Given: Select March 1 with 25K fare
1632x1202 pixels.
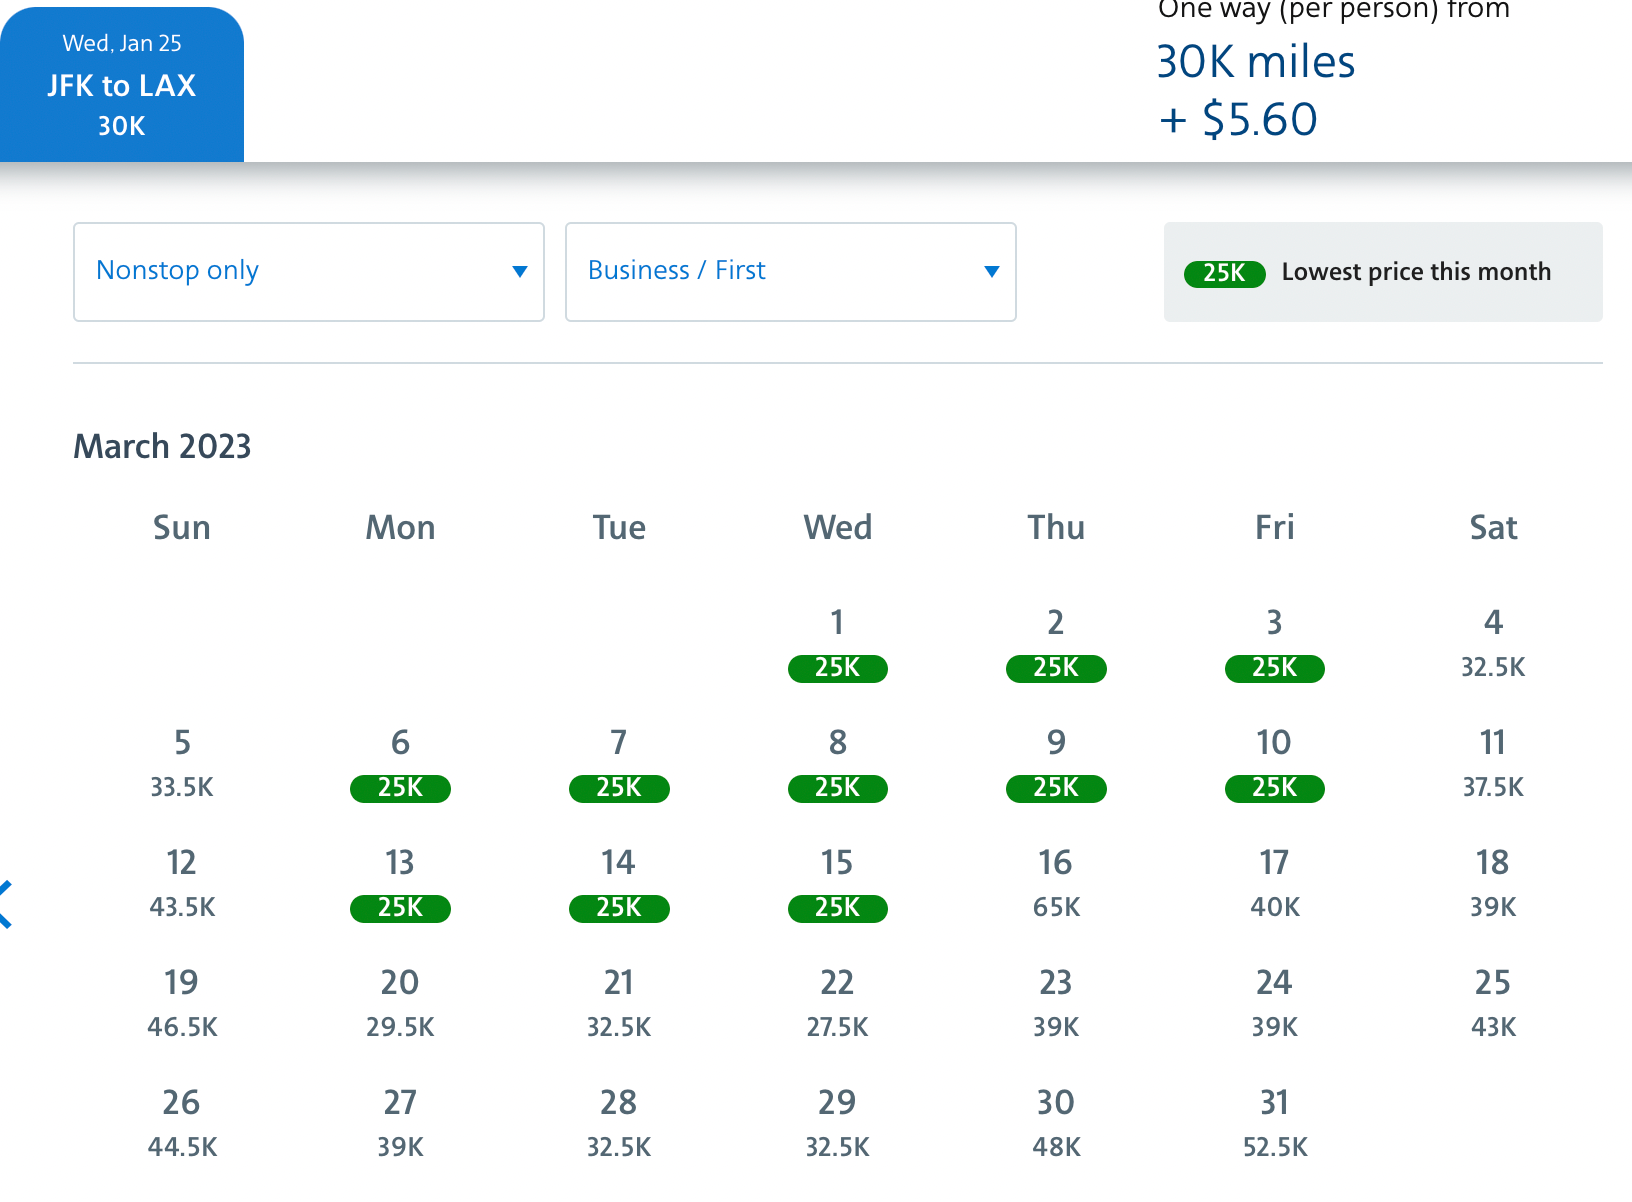Looking at the screenshot, I should click(837, 645).
